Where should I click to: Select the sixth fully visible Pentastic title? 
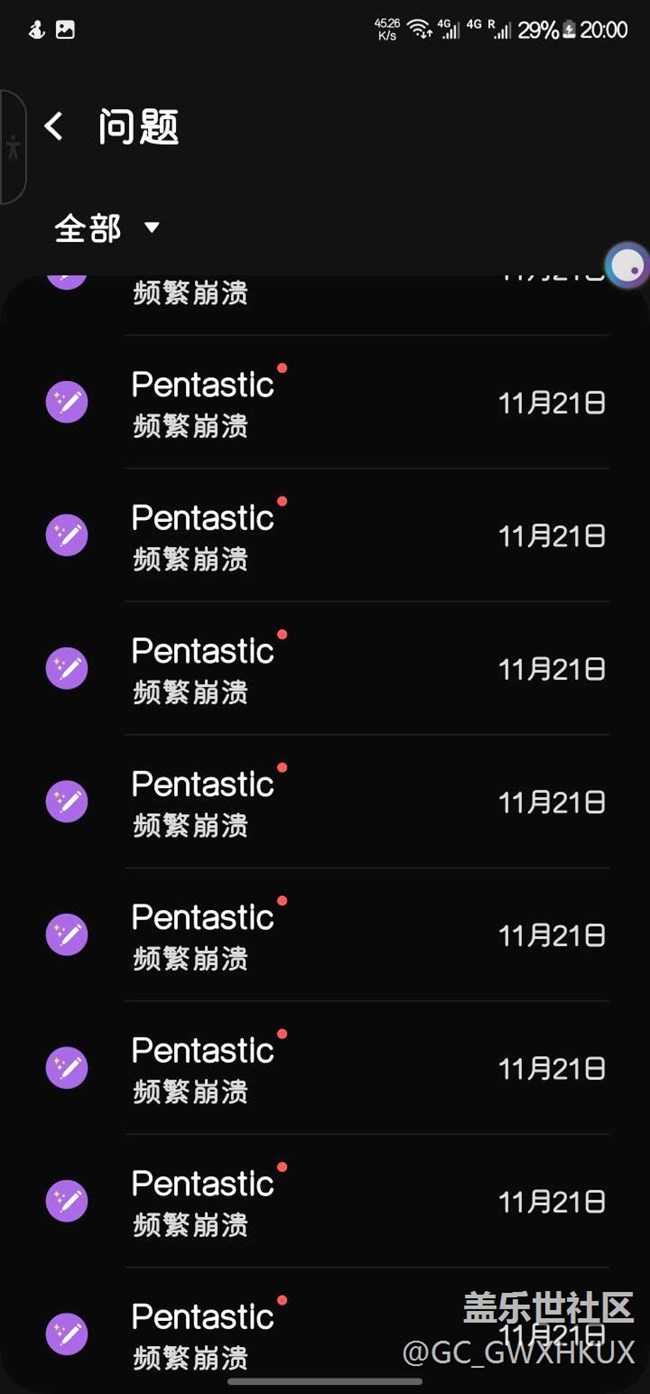coord(202,1051)
